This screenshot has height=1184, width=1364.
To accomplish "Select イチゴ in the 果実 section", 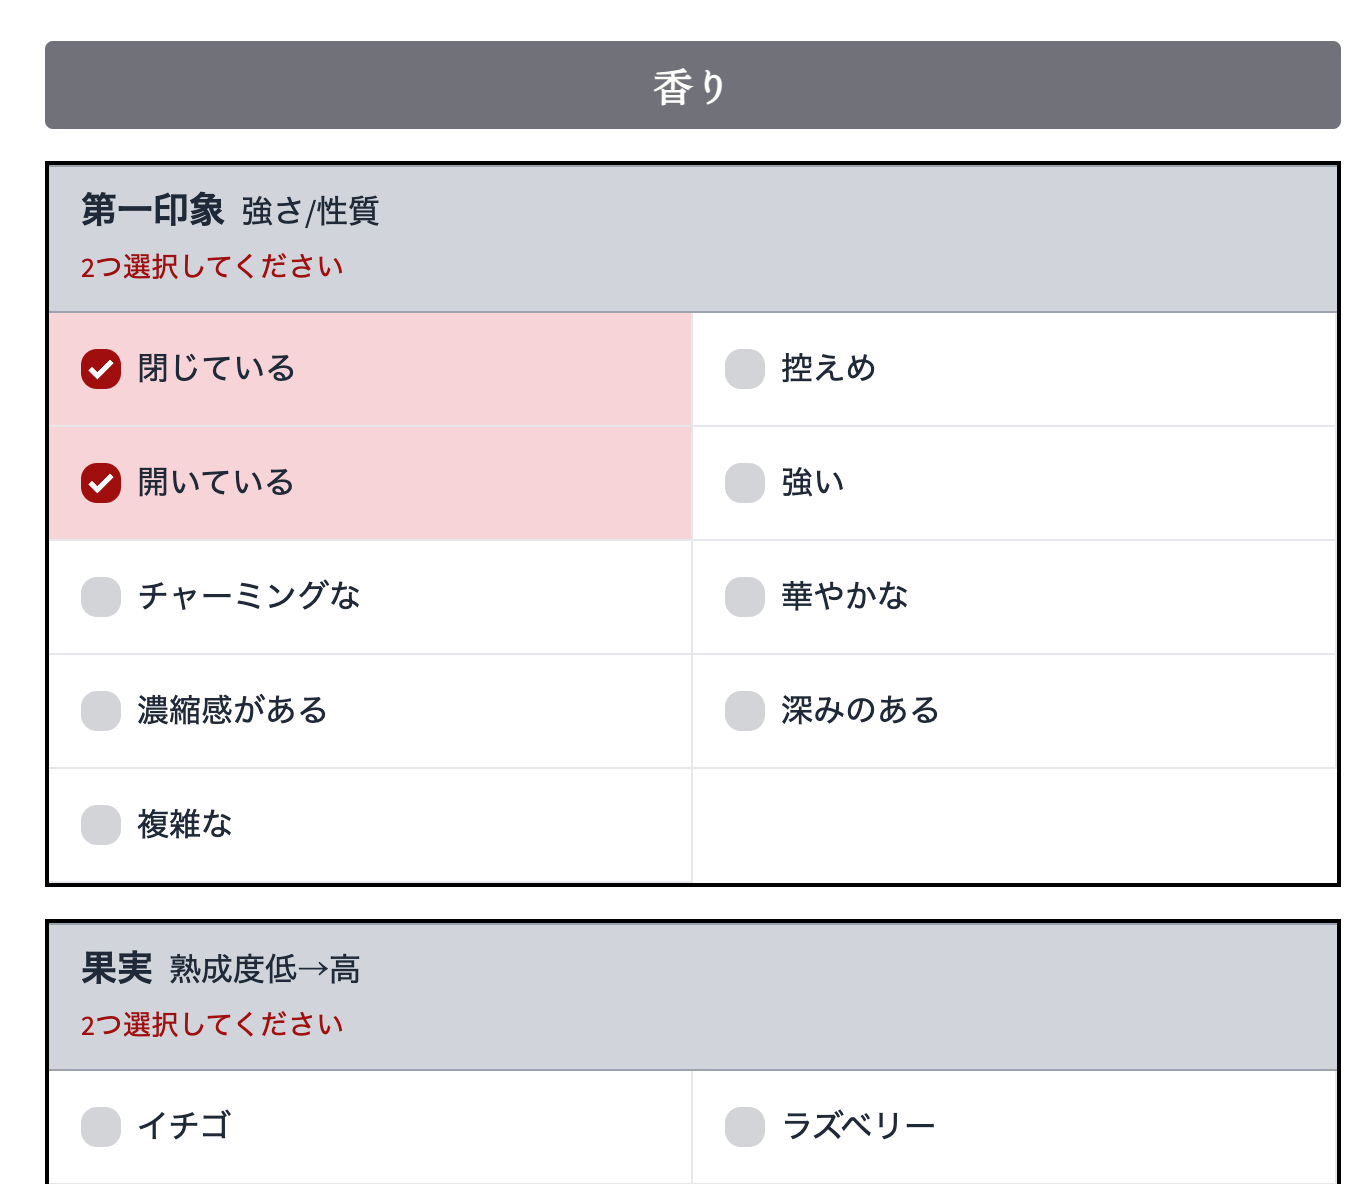I will 183,1124.
